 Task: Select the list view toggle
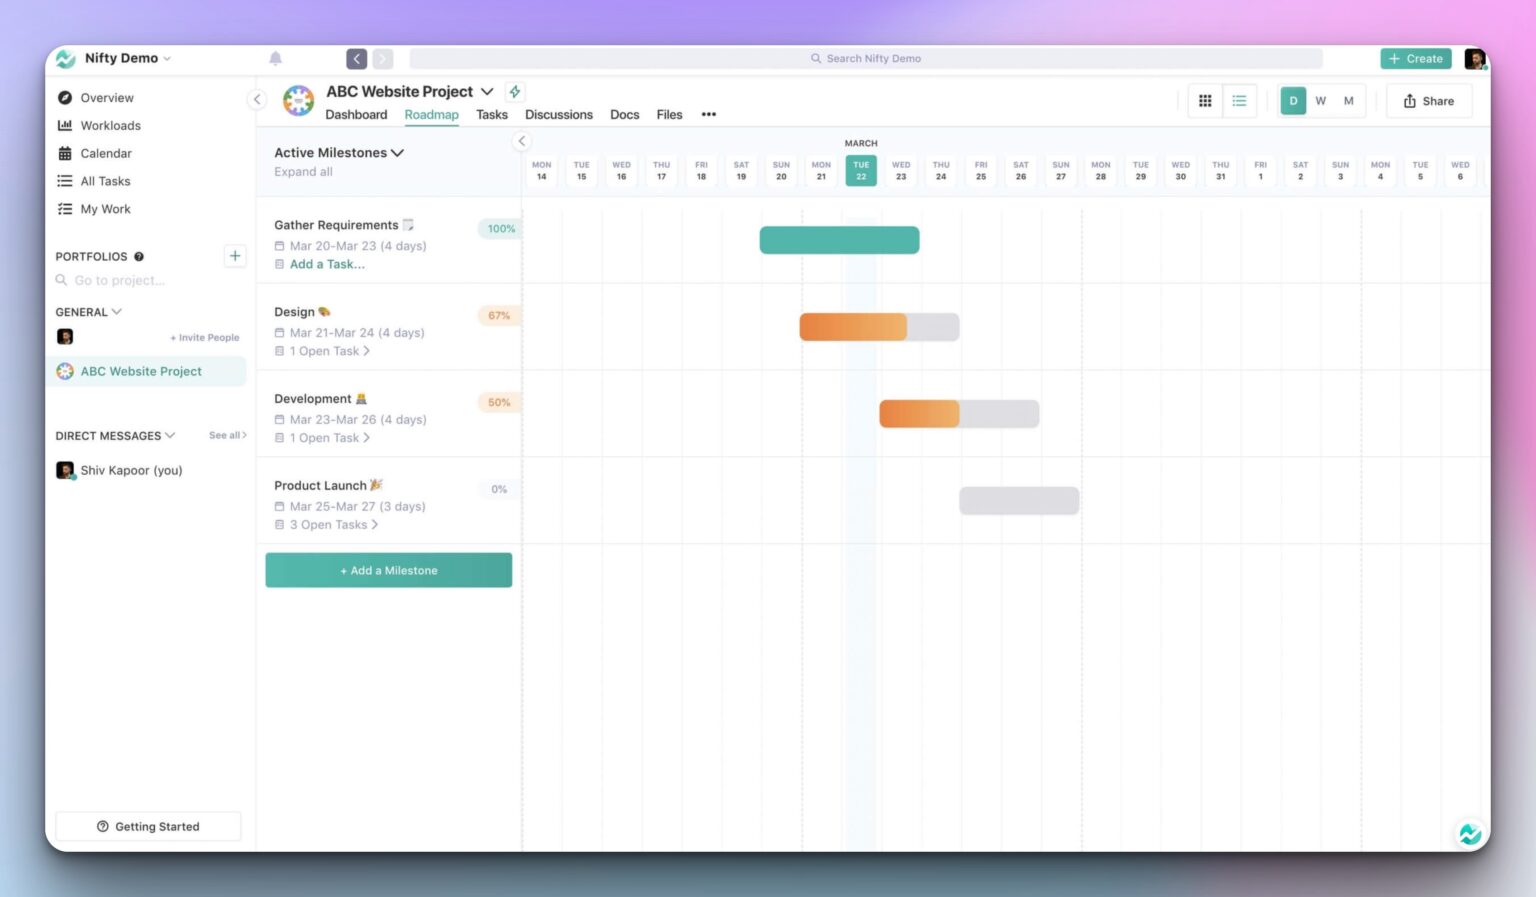point(1239,101)
